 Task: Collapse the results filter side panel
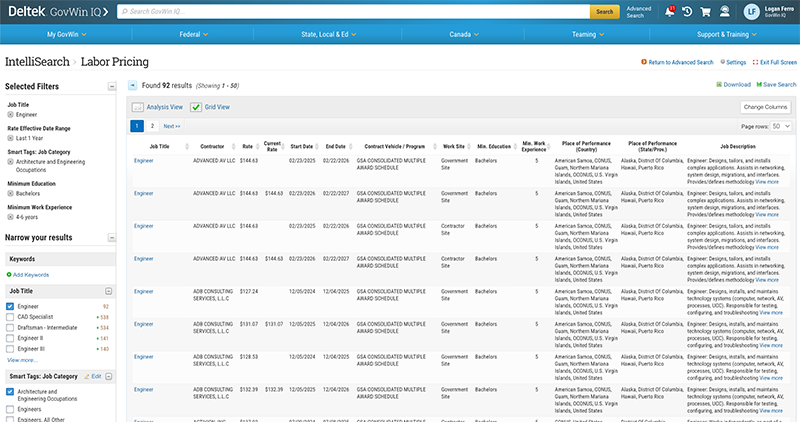pyautogui.click(x=133, y=87)
